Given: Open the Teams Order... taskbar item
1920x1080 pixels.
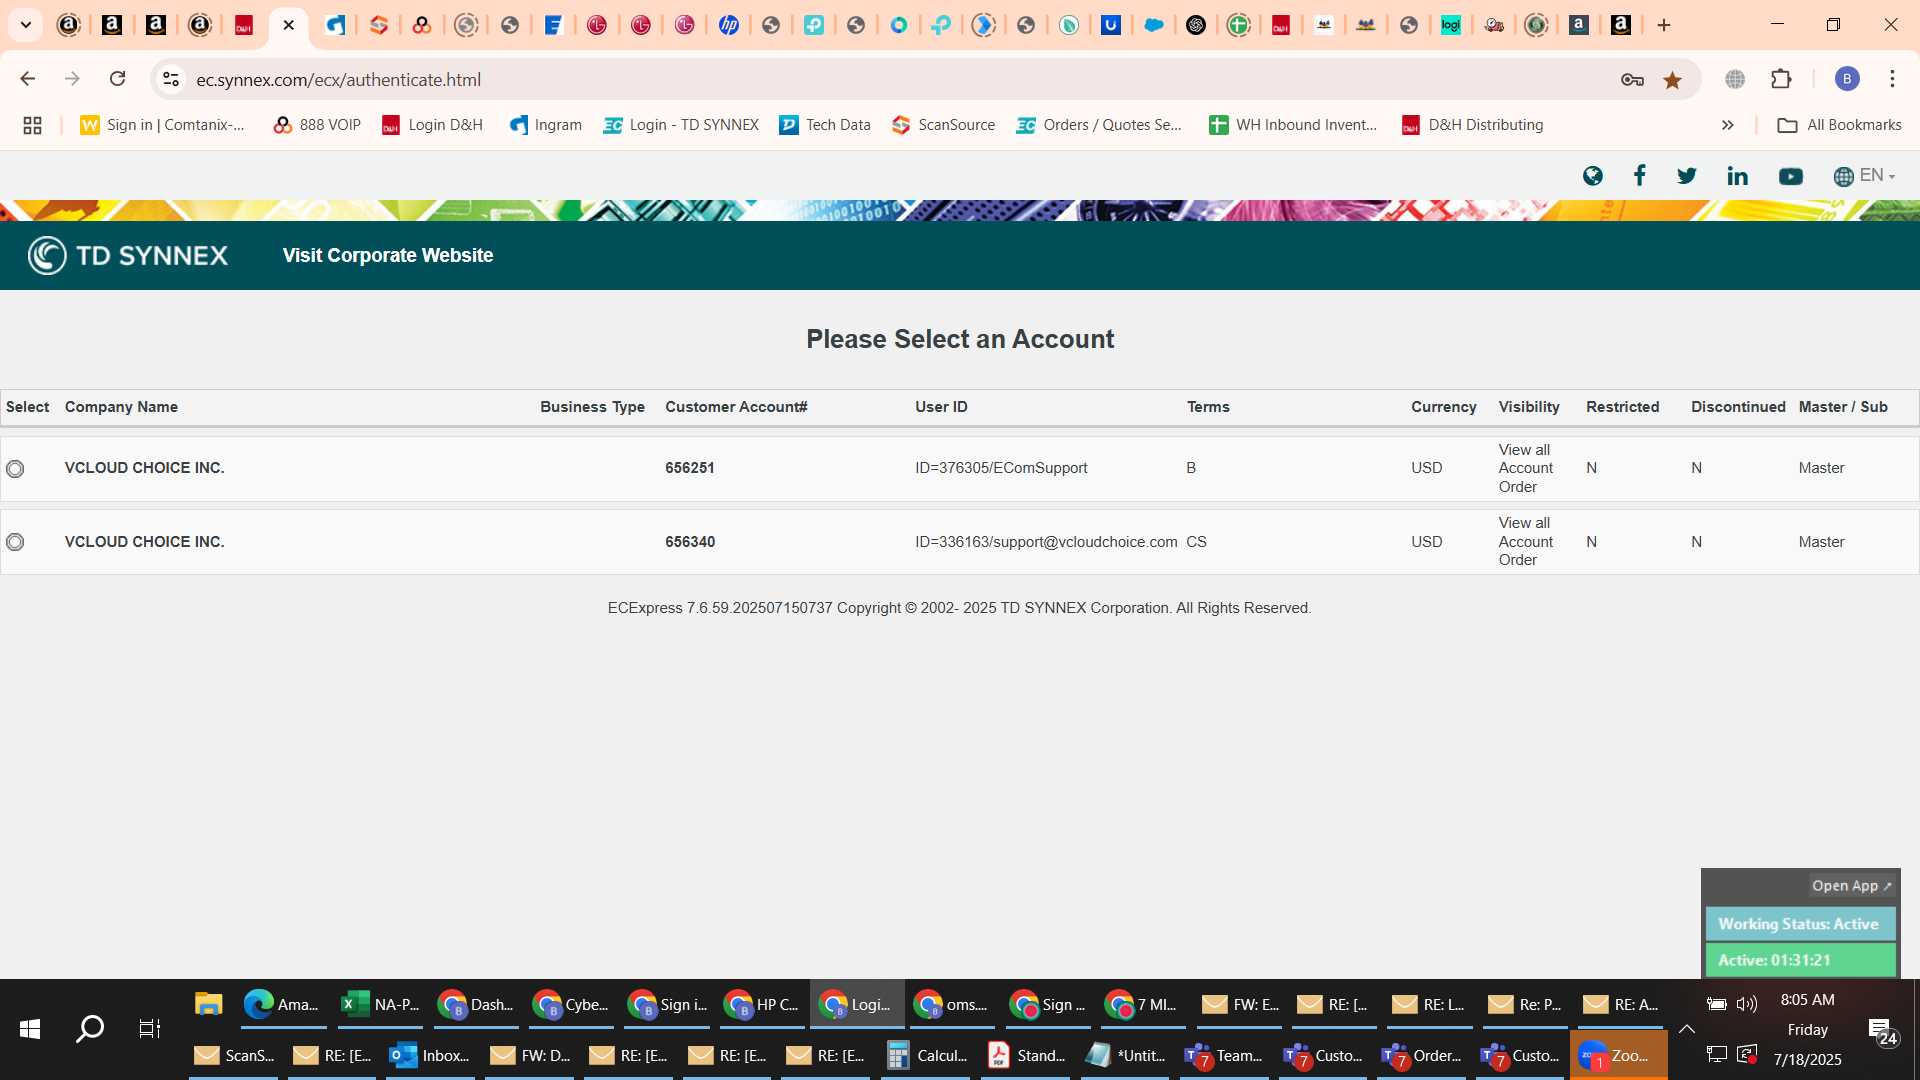Looking at the screenshot, I should [1422, 1056].
